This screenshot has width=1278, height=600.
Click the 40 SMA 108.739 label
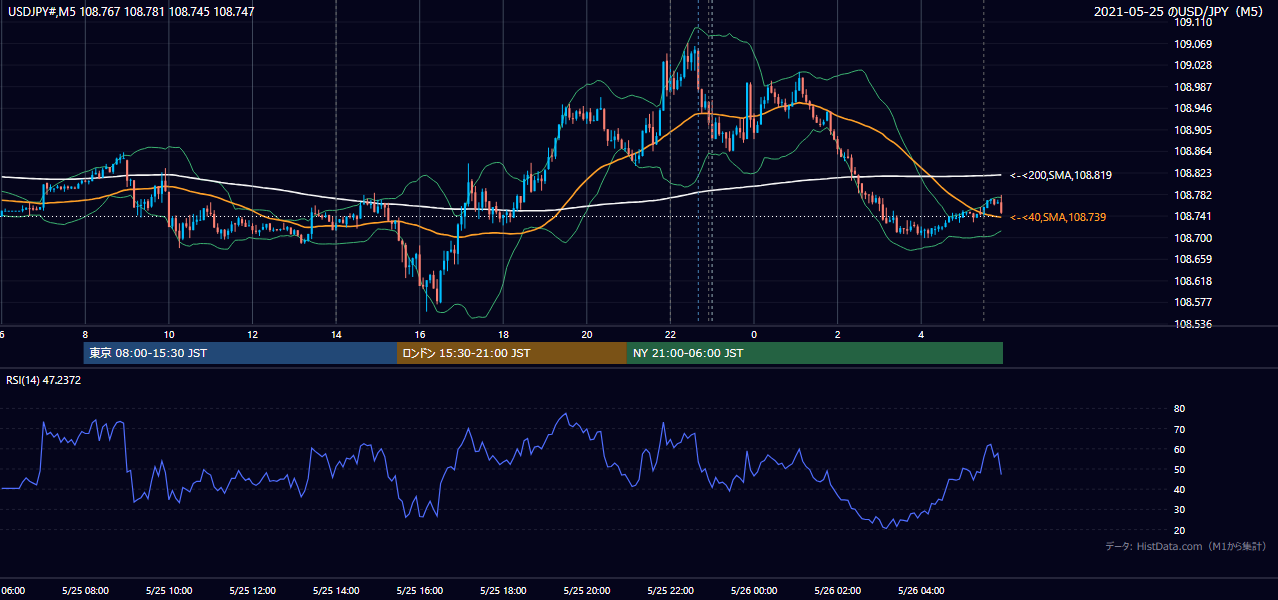[1058, 217]
